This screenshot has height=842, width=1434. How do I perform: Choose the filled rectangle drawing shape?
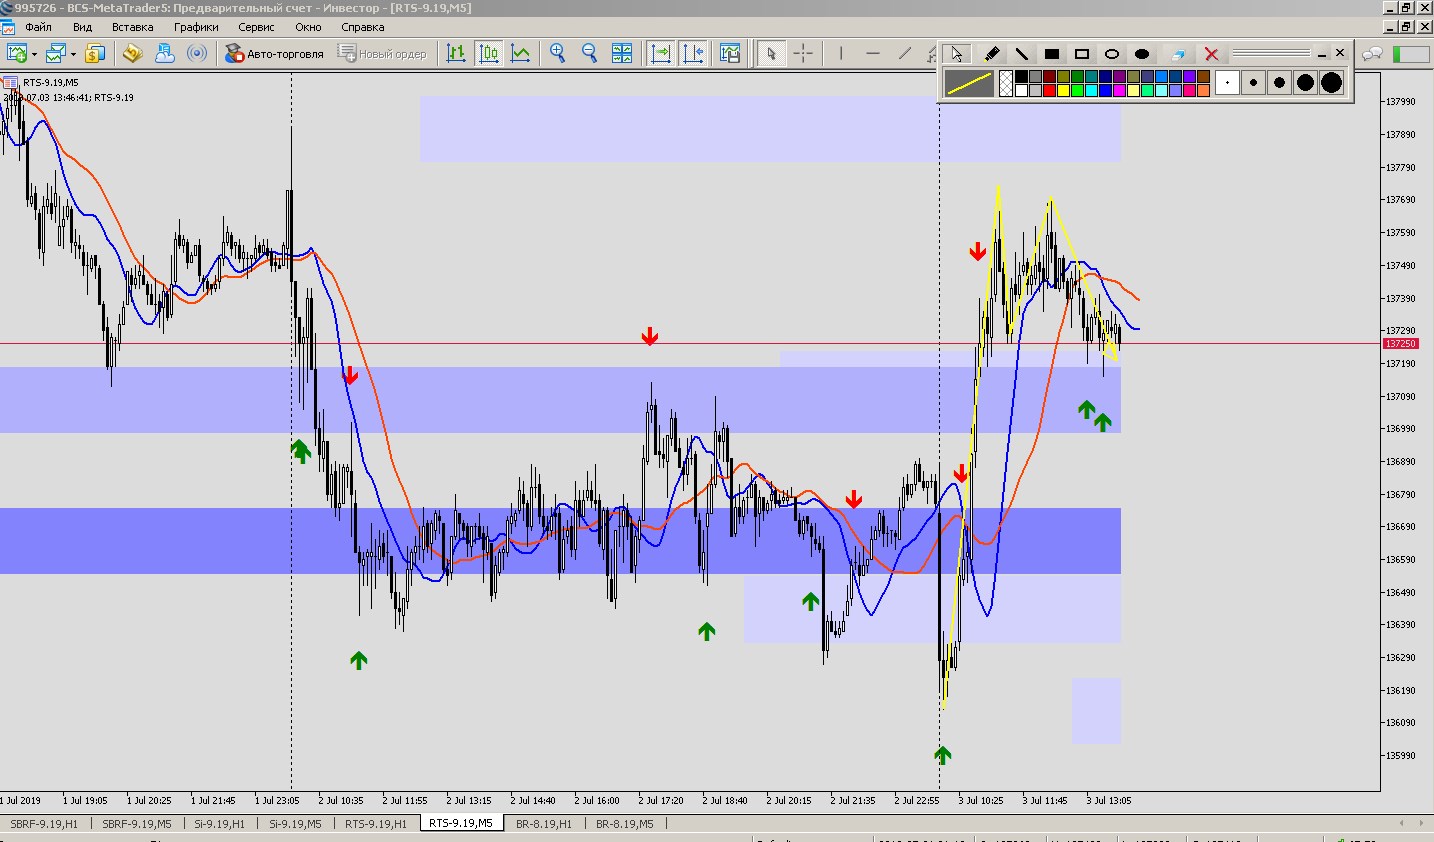coord(1051,54)
